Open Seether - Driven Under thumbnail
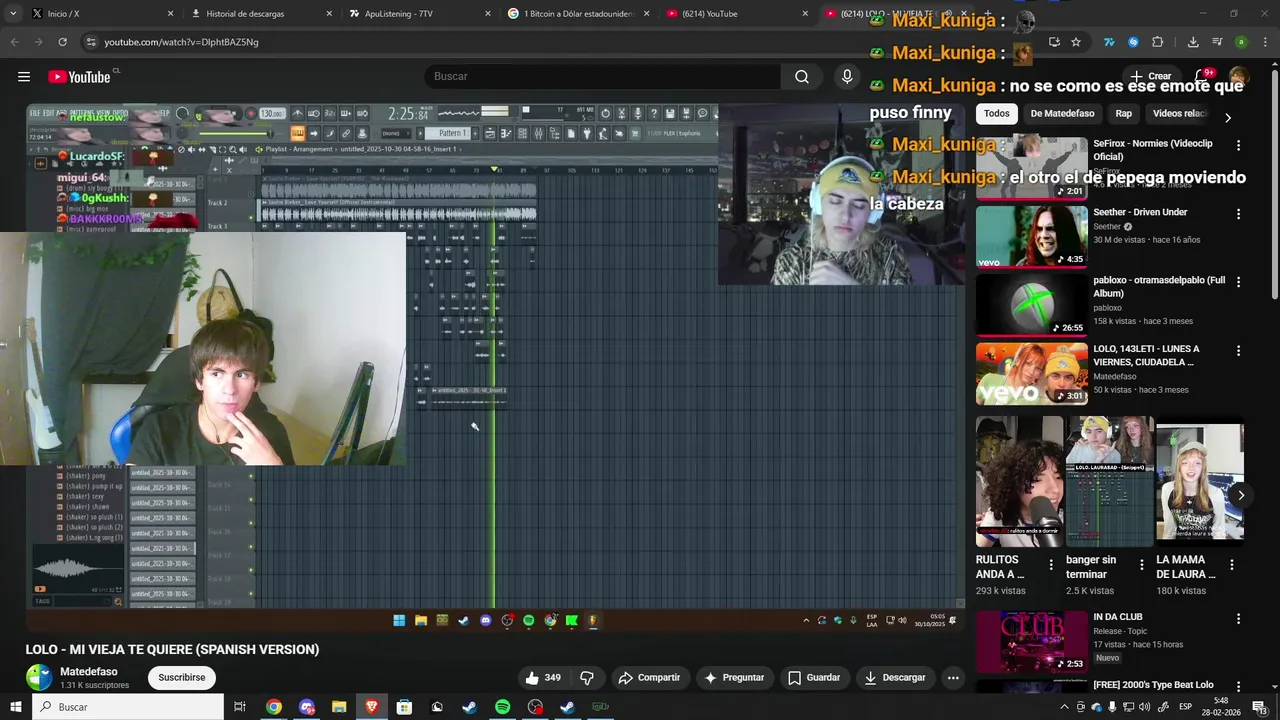Image resolution: width=1280 pixels, height=720 pixels. pos(1031,237)
